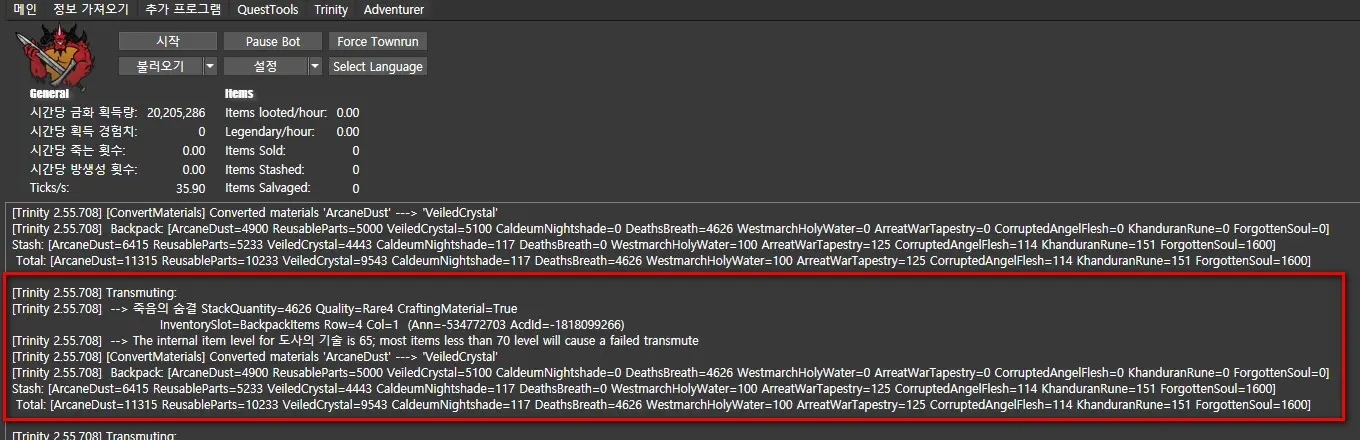
Task: Click the Ticks/s value 35.90
Action: click(190, 187)
